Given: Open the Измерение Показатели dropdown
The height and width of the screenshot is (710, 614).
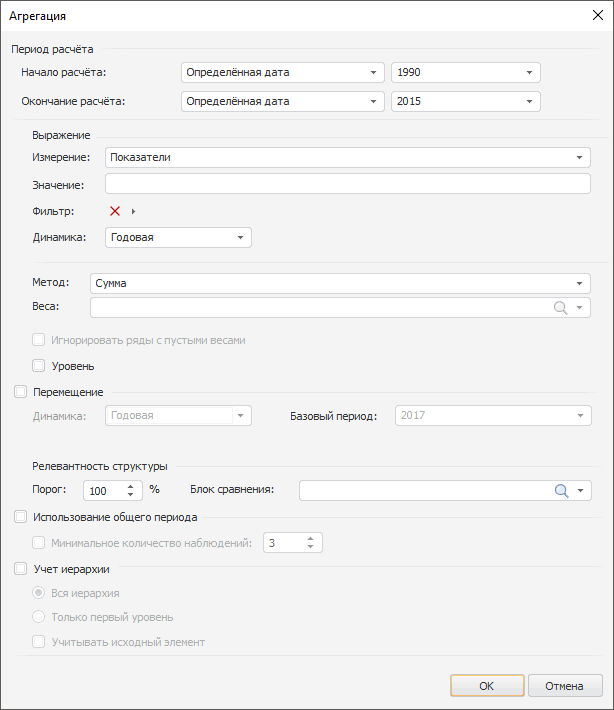Looking at the screenshot, I should pyautogui.click(x=579, y=157).
